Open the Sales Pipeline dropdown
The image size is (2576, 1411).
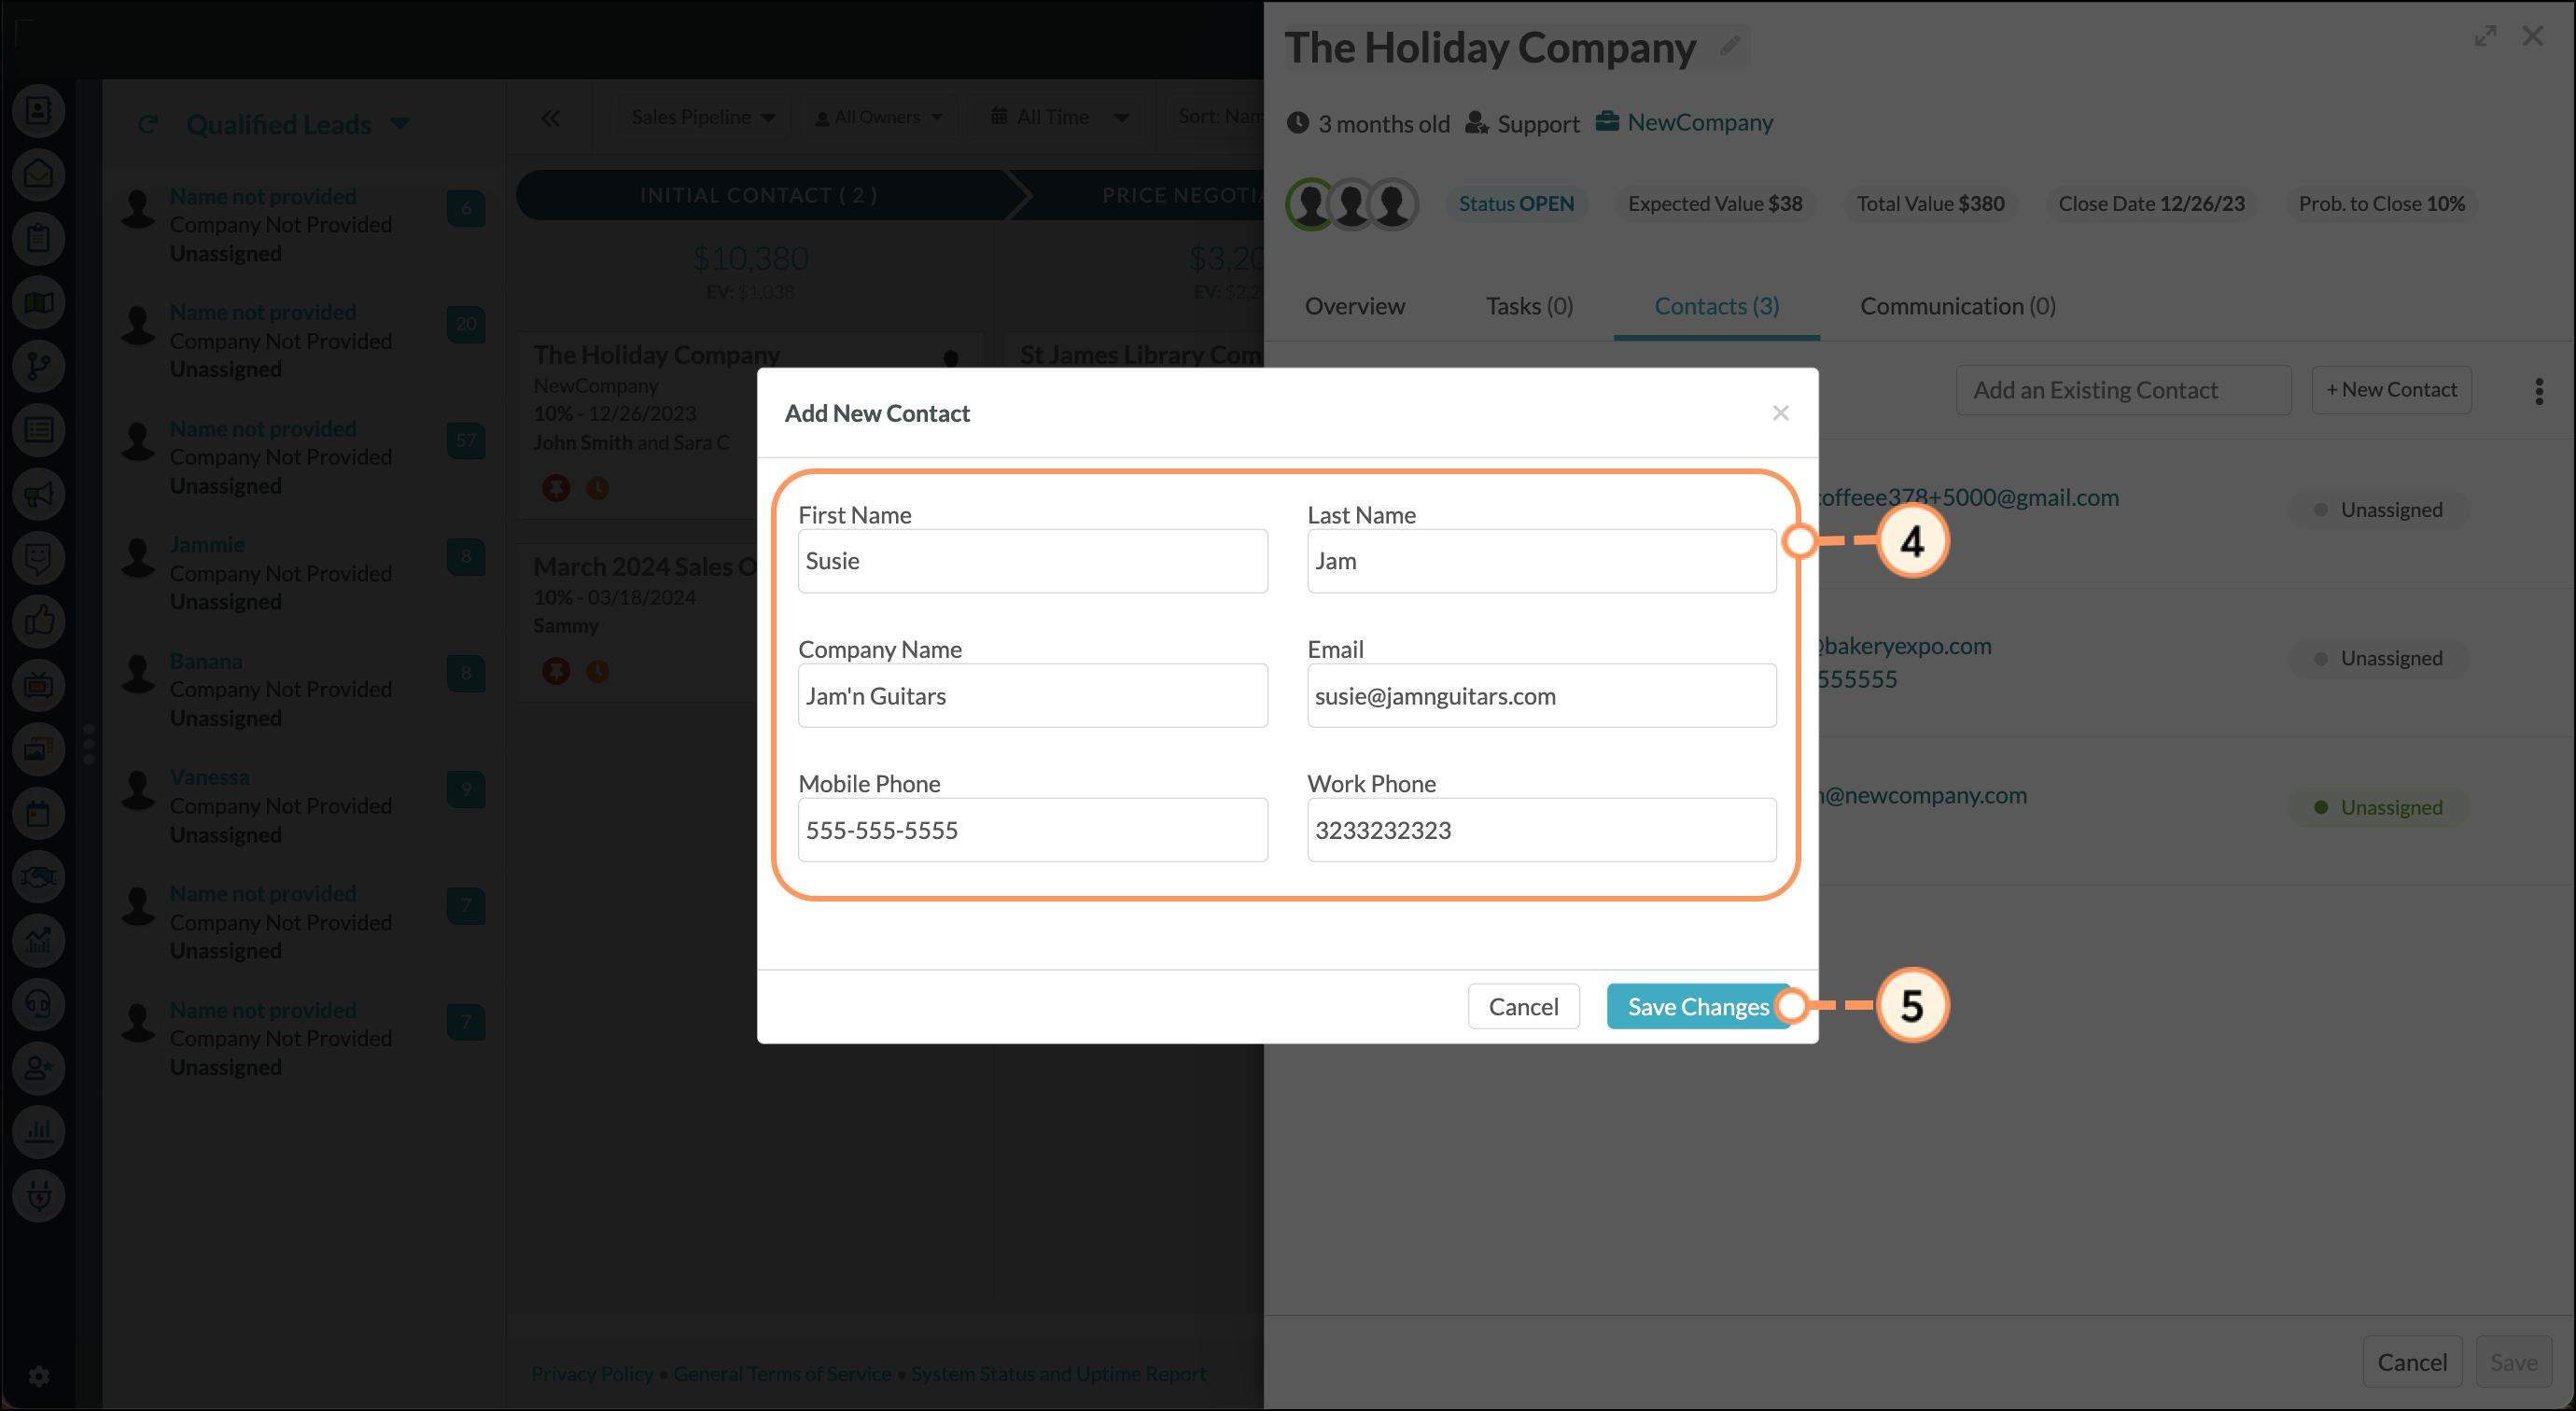pos(703,117)
